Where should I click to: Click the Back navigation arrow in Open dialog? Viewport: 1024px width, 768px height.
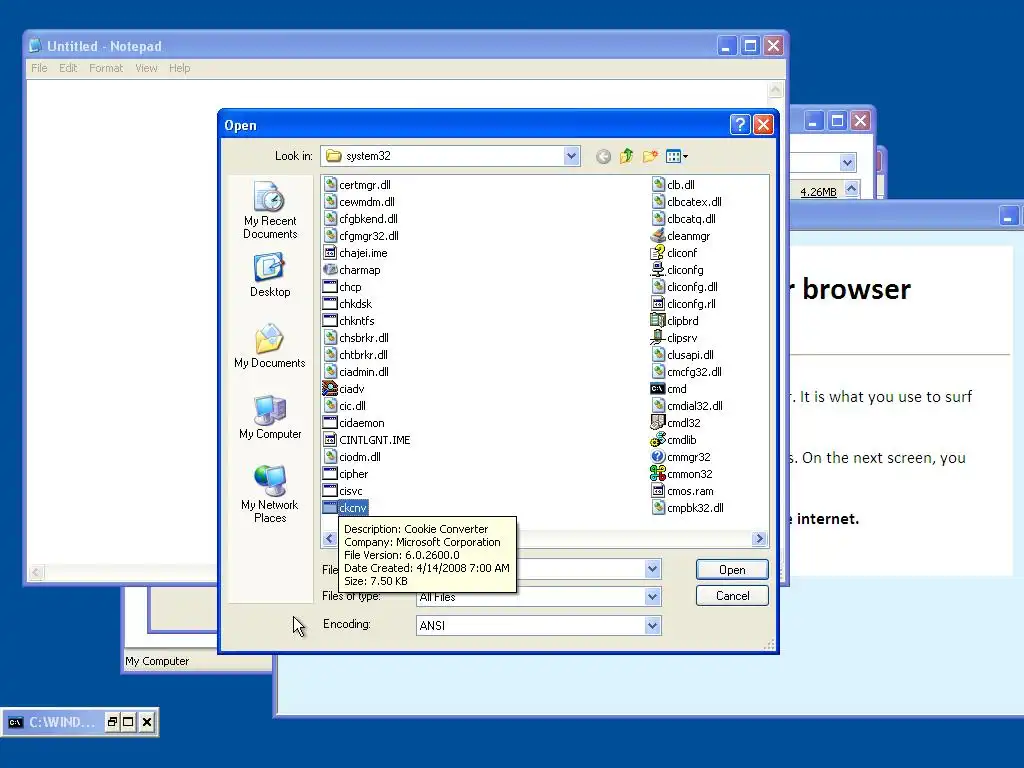(x=603, y=156)
